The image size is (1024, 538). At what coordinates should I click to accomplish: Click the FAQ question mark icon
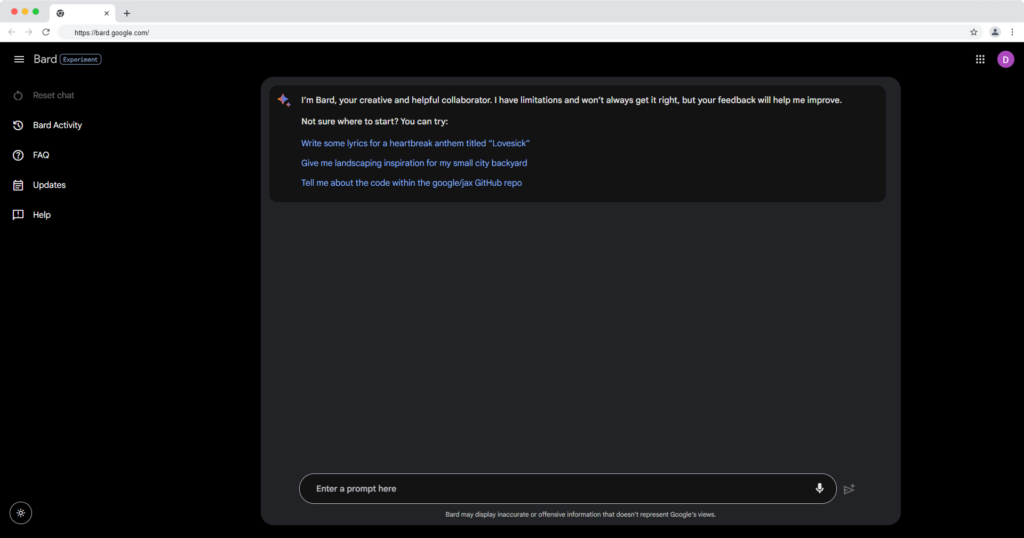click(x=18, y=155)
